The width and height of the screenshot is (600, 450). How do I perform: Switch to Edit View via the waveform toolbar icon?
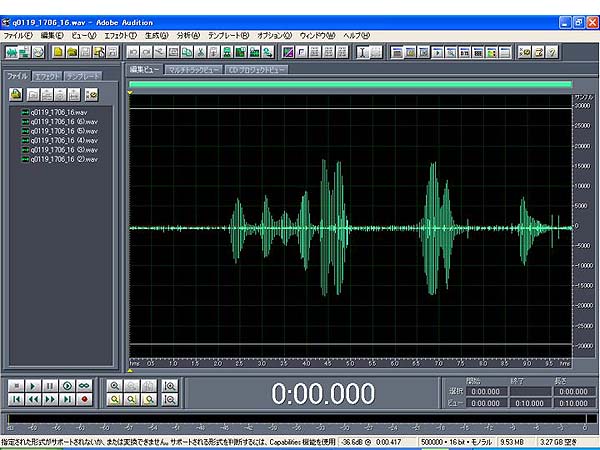[11, 52]
